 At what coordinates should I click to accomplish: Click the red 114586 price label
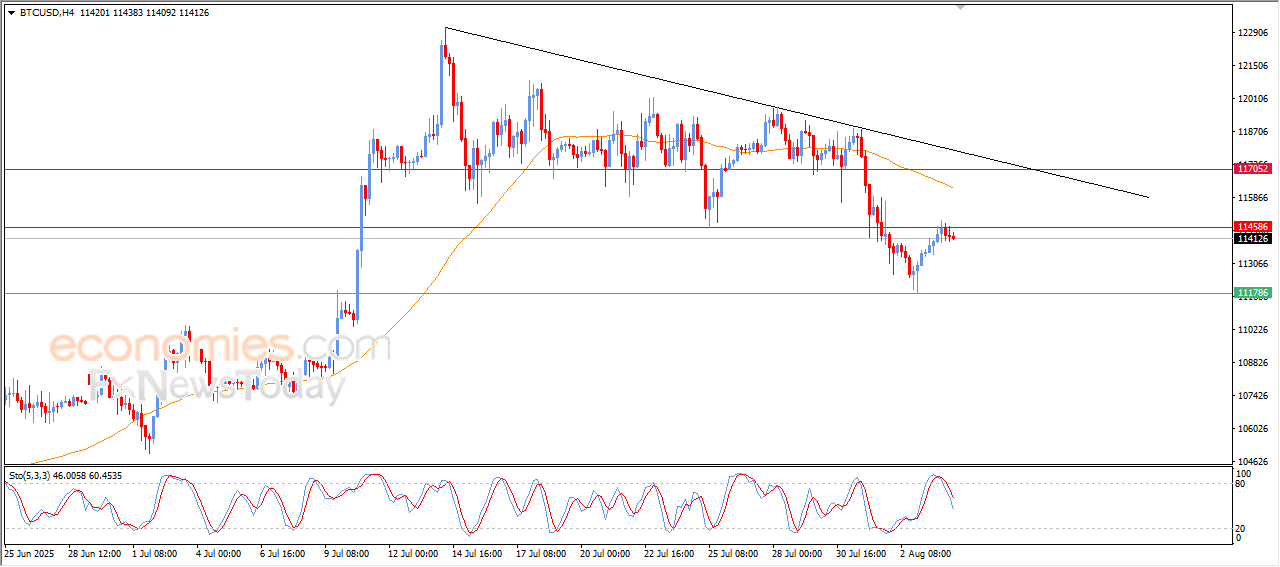(1254, 228)
